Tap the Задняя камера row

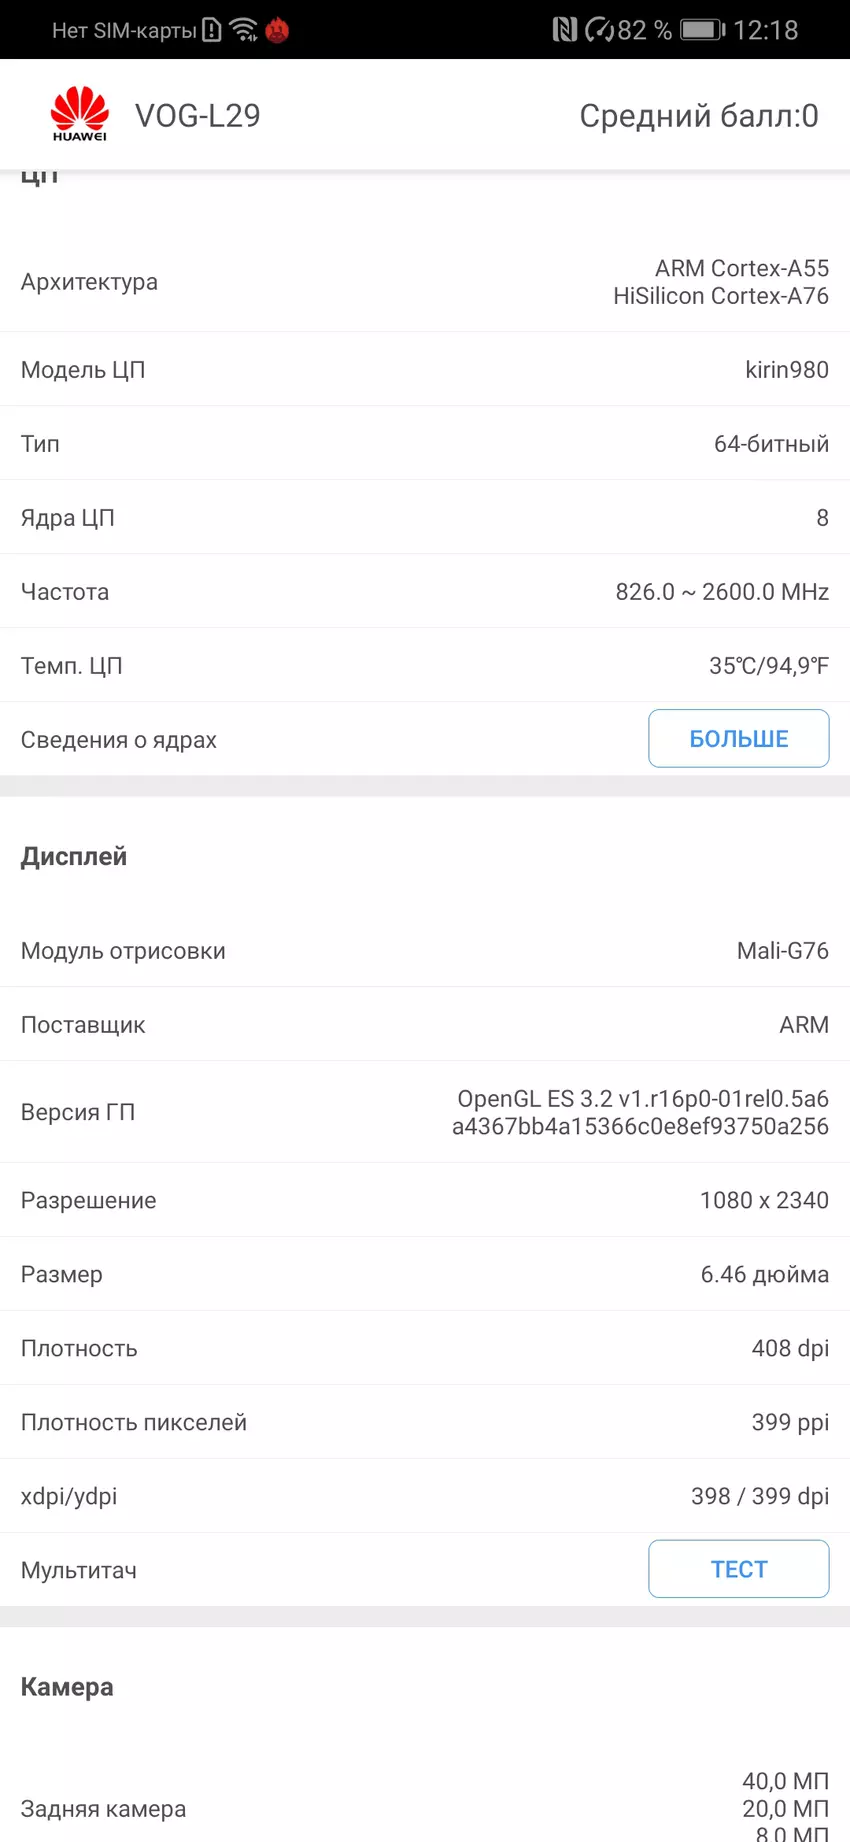425,1808
